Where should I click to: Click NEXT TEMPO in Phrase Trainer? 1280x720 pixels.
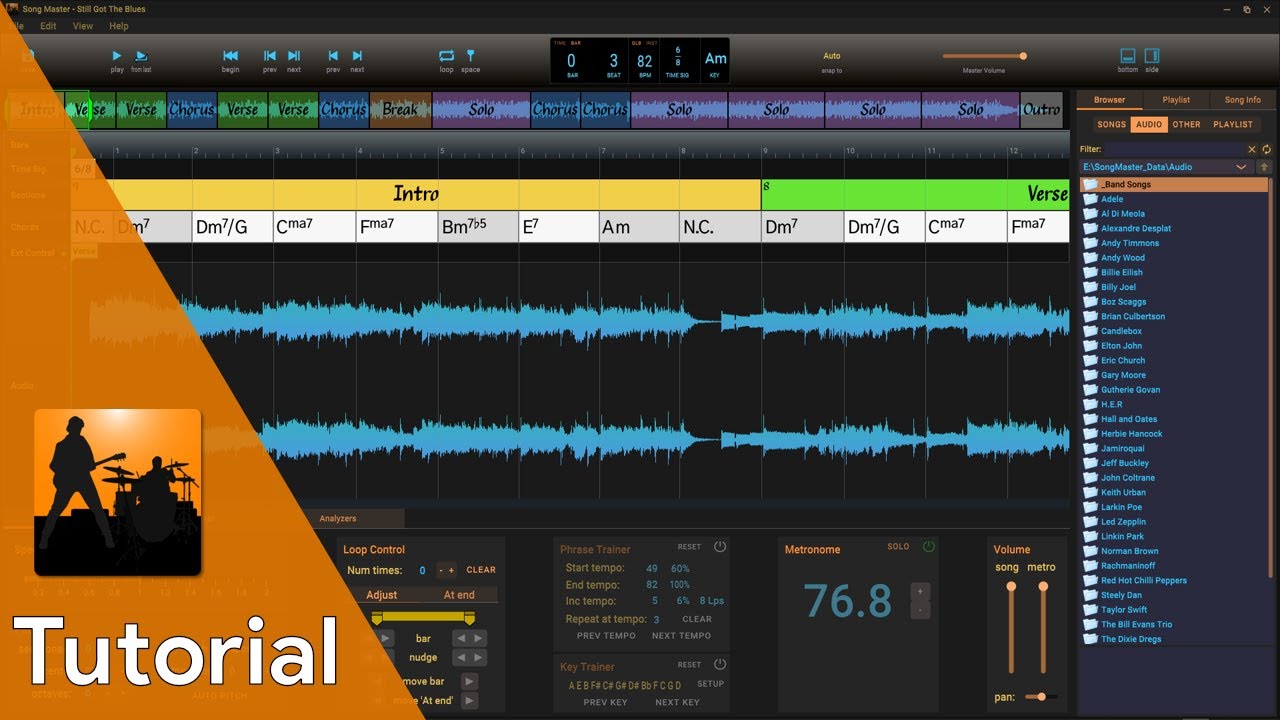(x=681, y=636)
